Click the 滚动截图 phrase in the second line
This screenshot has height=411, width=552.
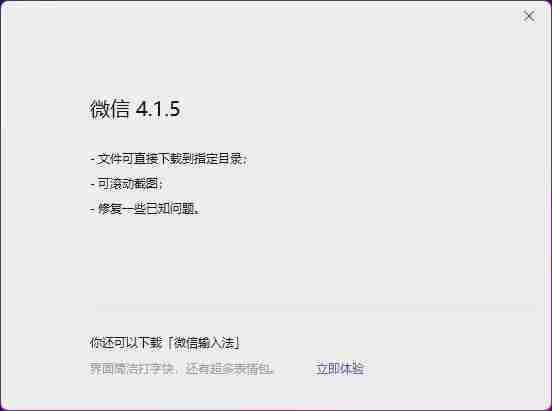pyautogui.click(x=134, y=184)
